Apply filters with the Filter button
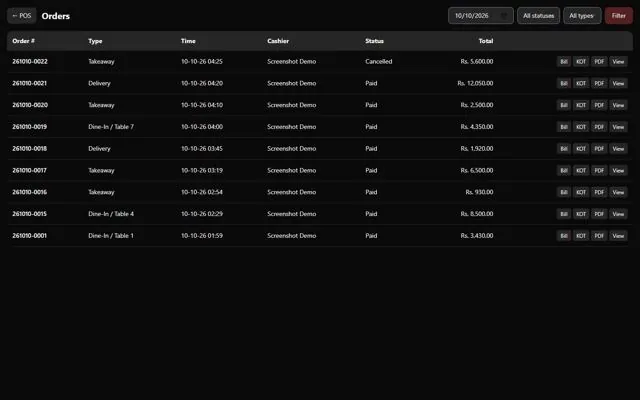 coord(618,16)
